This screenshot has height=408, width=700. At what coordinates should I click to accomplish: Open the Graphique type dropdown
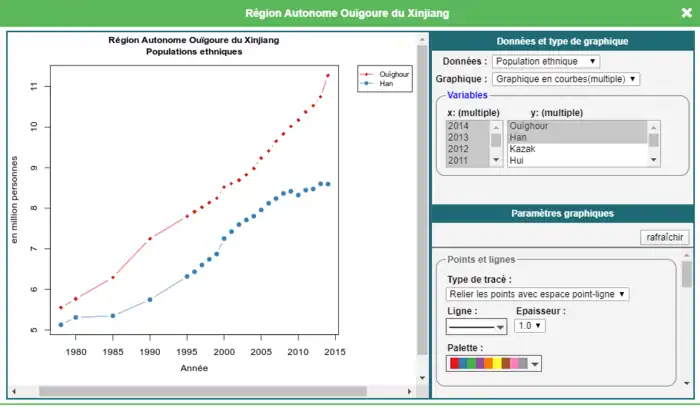tap(566, 78)
